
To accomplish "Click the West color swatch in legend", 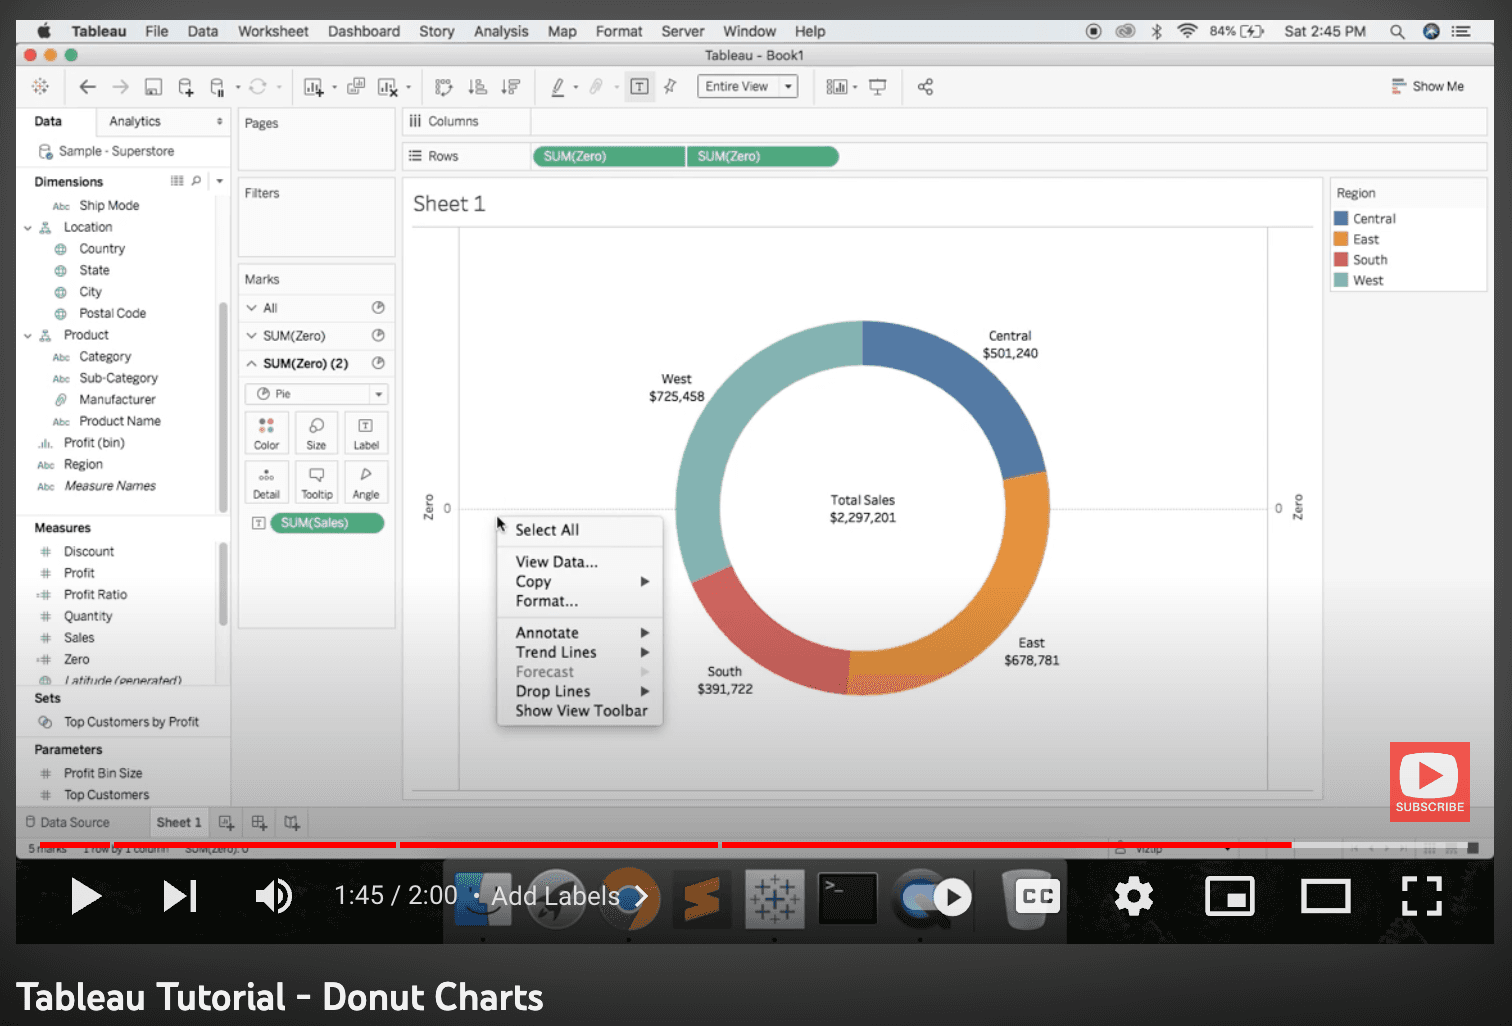I will [x=1341, y=280].
